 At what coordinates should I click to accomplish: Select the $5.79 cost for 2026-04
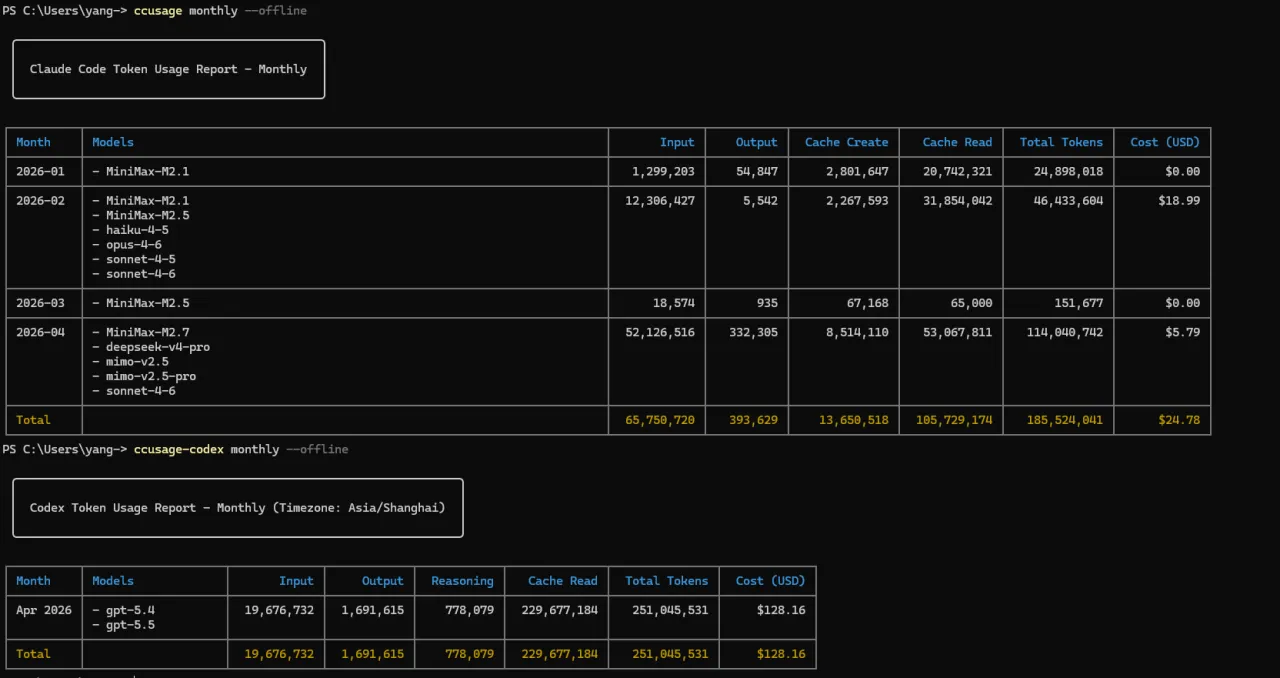tap(1182, 332)
